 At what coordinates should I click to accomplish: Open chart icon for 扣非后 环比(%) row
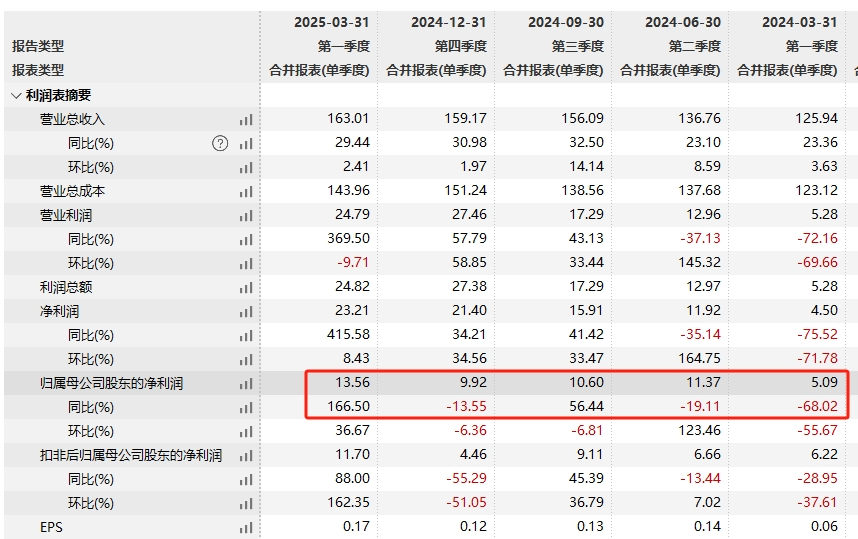[x=246, y=504]
